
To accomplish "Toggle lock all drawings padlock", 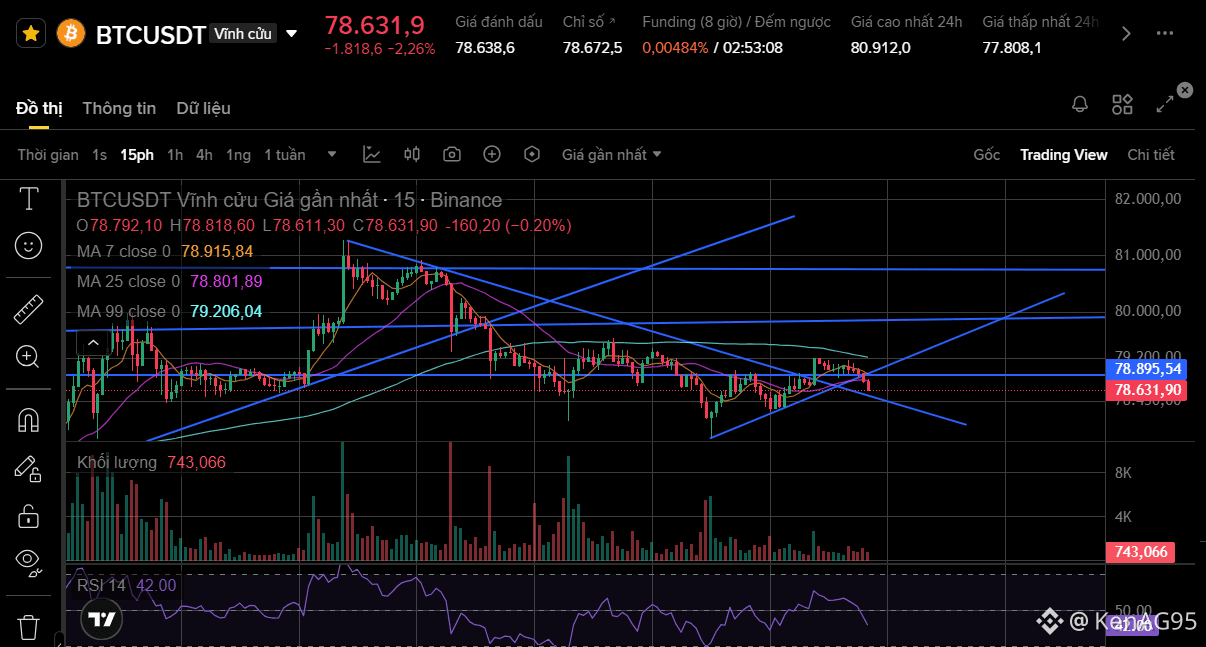I will (x=28, y=515).
